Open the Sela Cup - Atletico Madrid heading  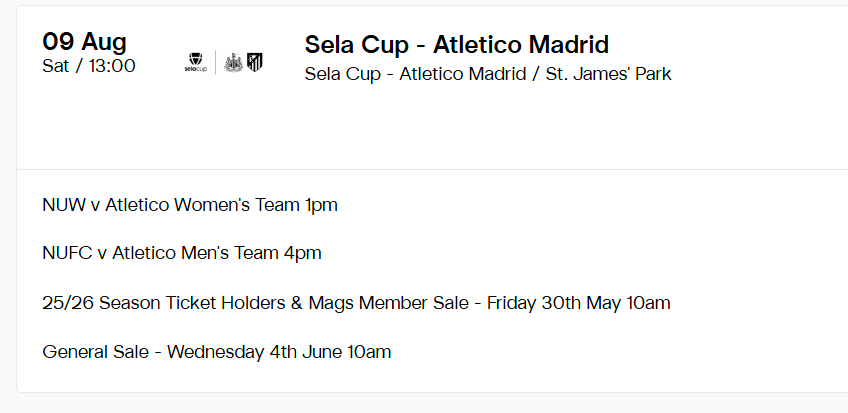point(457,44)
